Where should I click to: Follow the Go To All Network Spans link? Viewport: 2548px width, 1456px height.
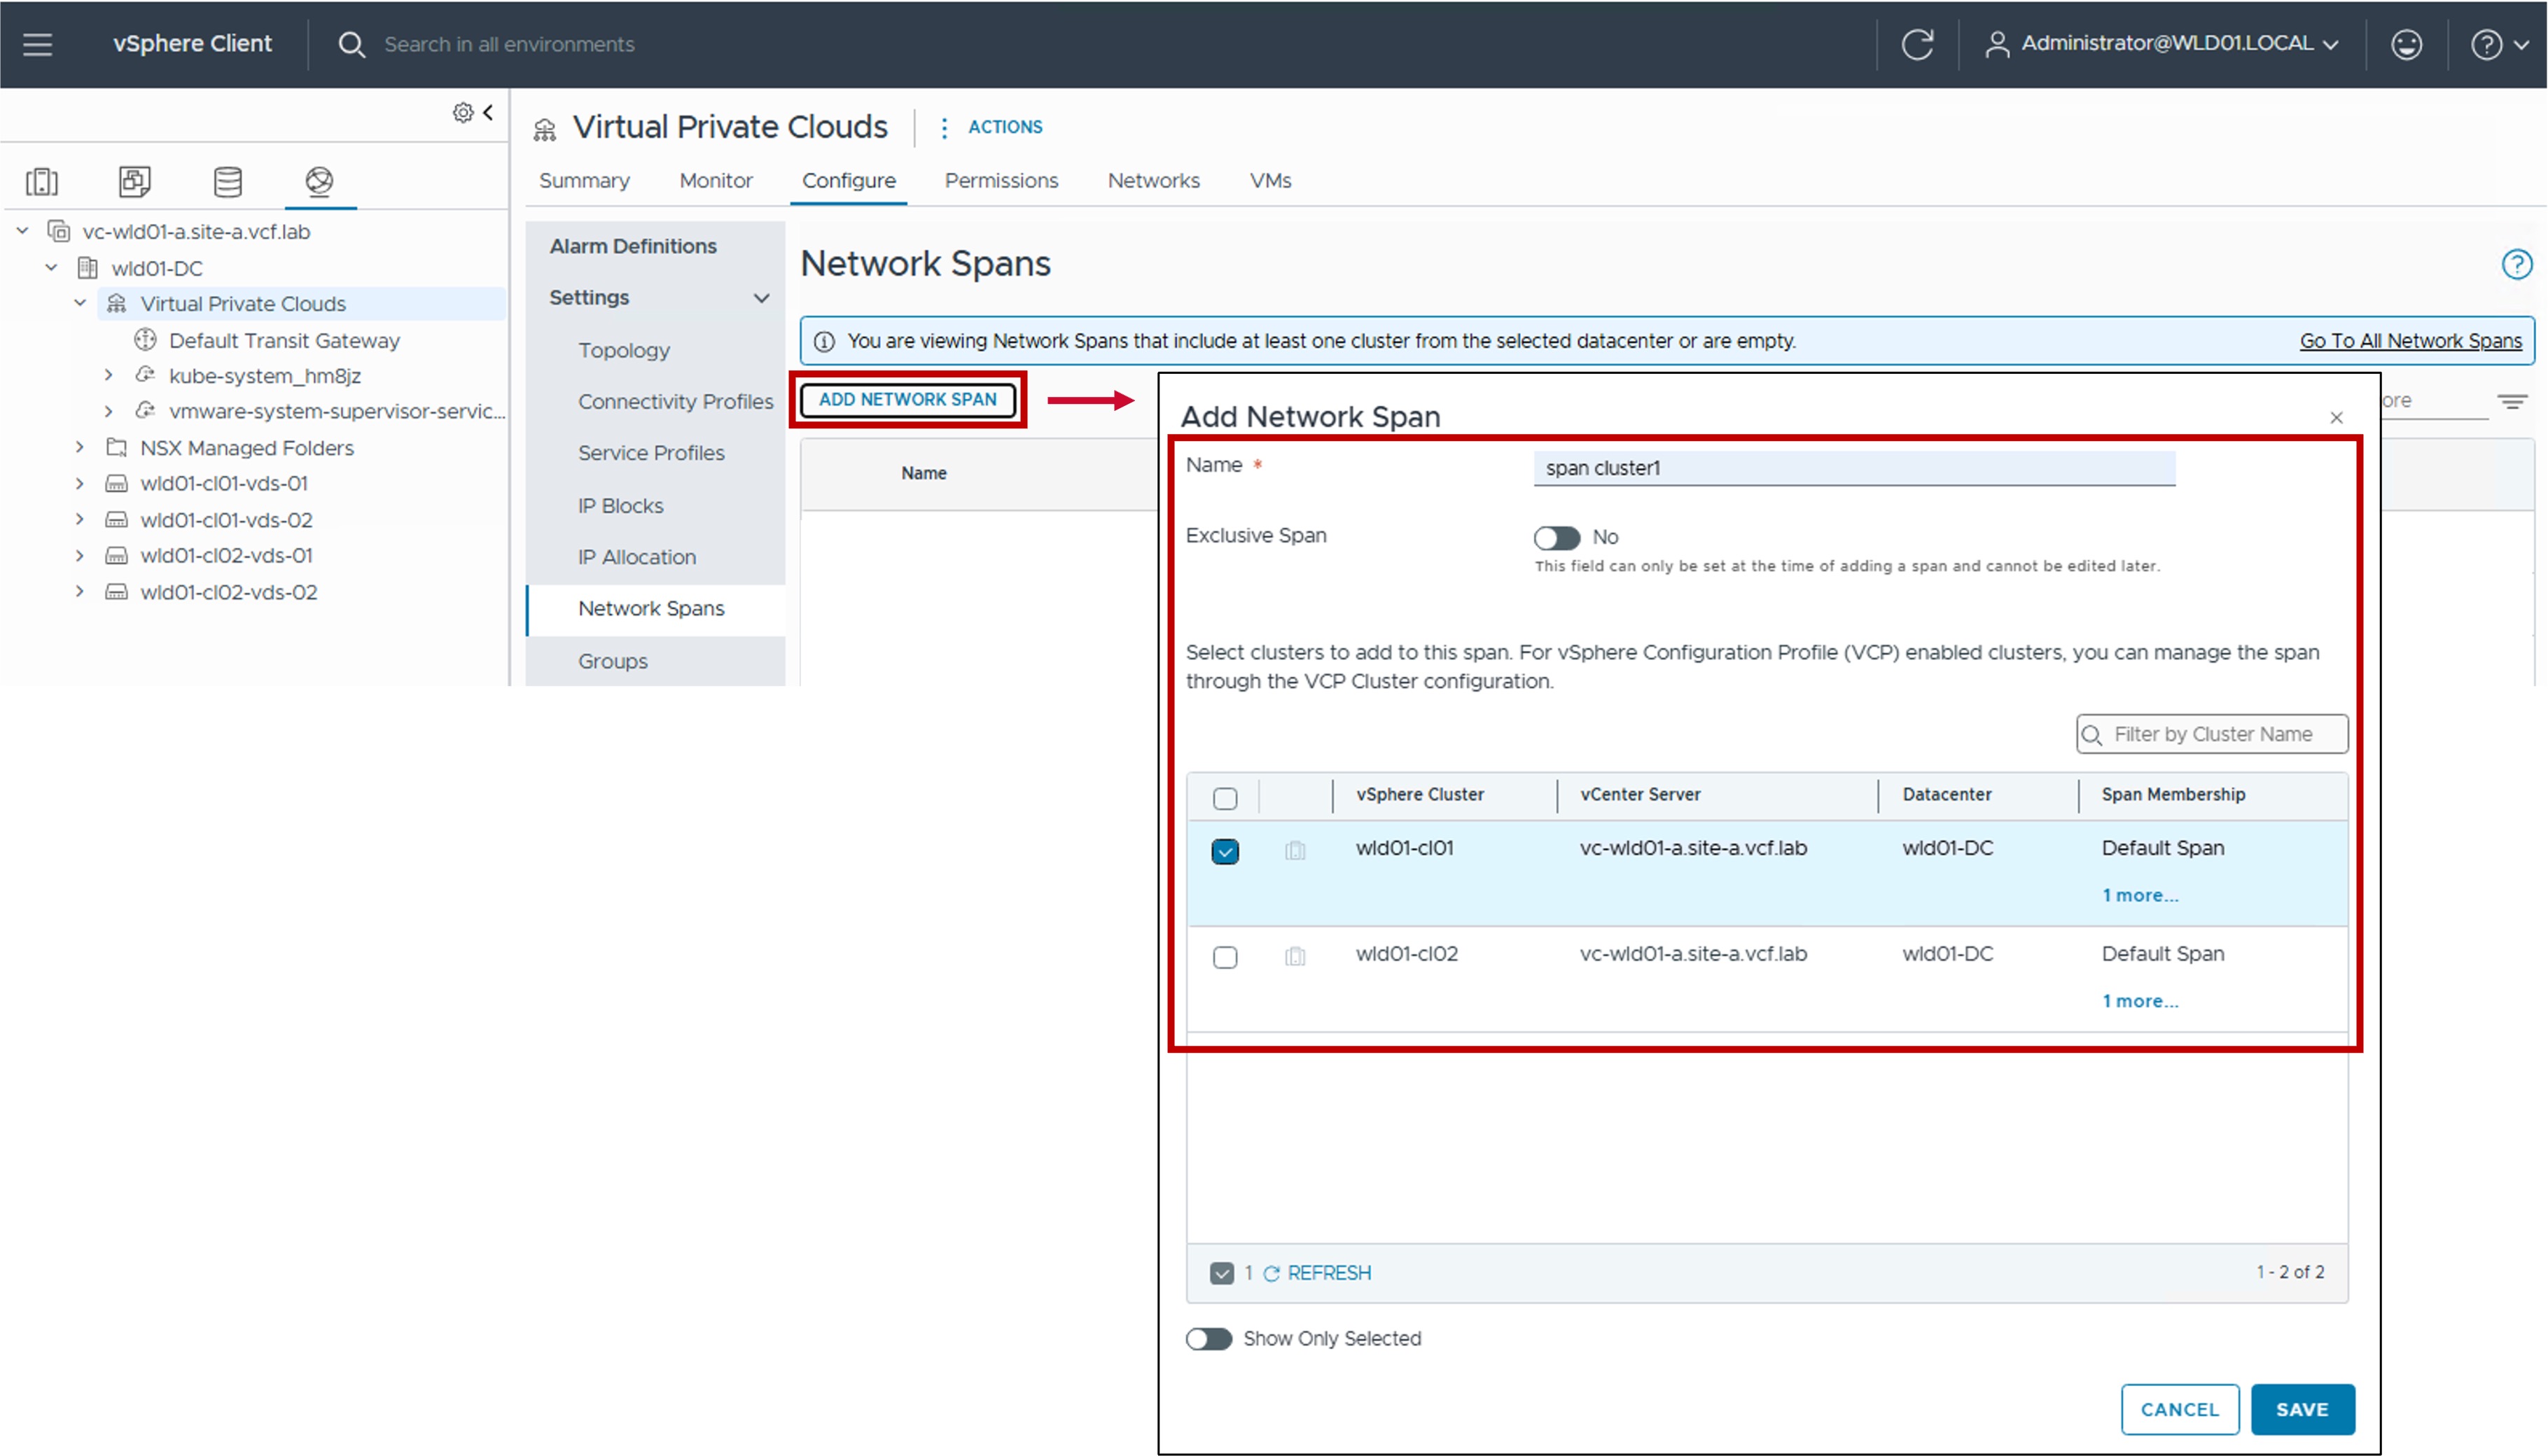[2410, 341]
